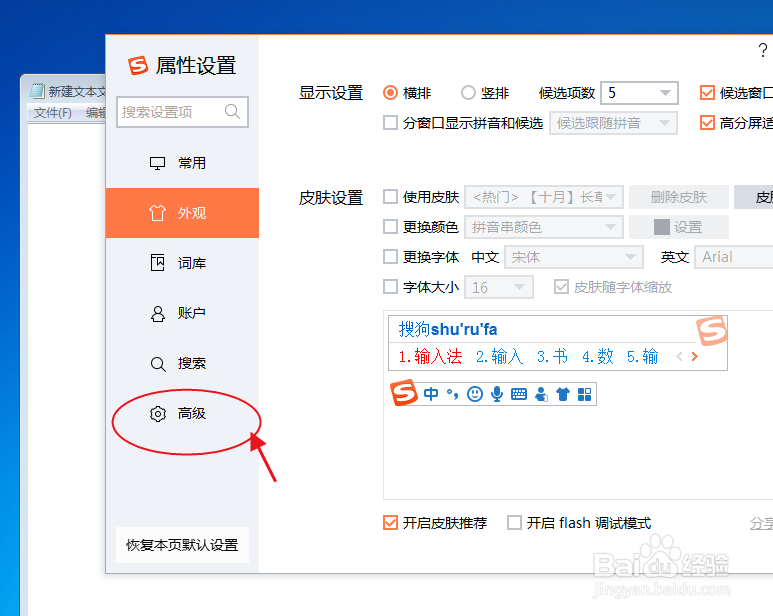
Task: Click the 搜索设置项 search field
Action: pyautogui.click(x=182, y=112)
